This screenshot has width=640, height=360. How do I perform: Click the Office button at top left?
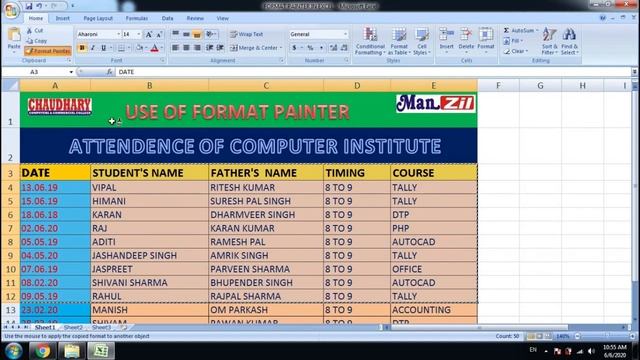11,10
